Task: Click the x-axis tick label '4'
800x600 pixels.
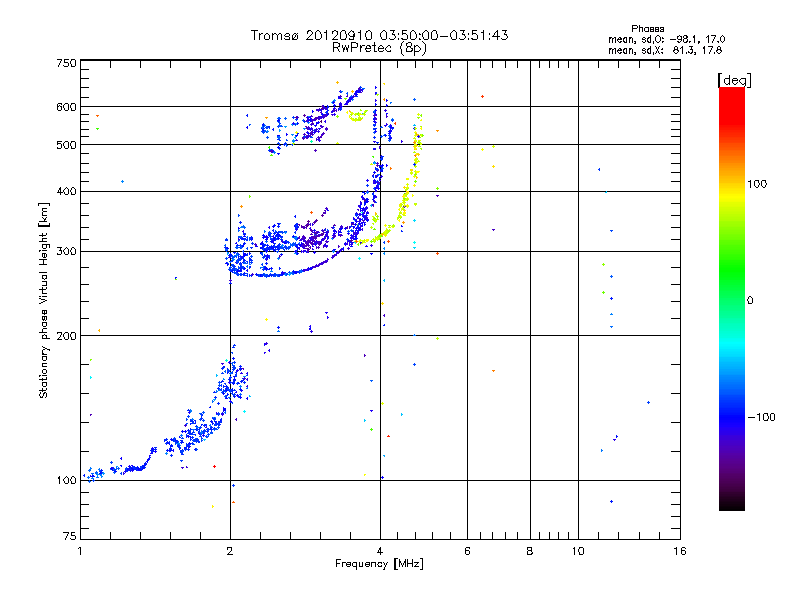Action: point(380,551)
